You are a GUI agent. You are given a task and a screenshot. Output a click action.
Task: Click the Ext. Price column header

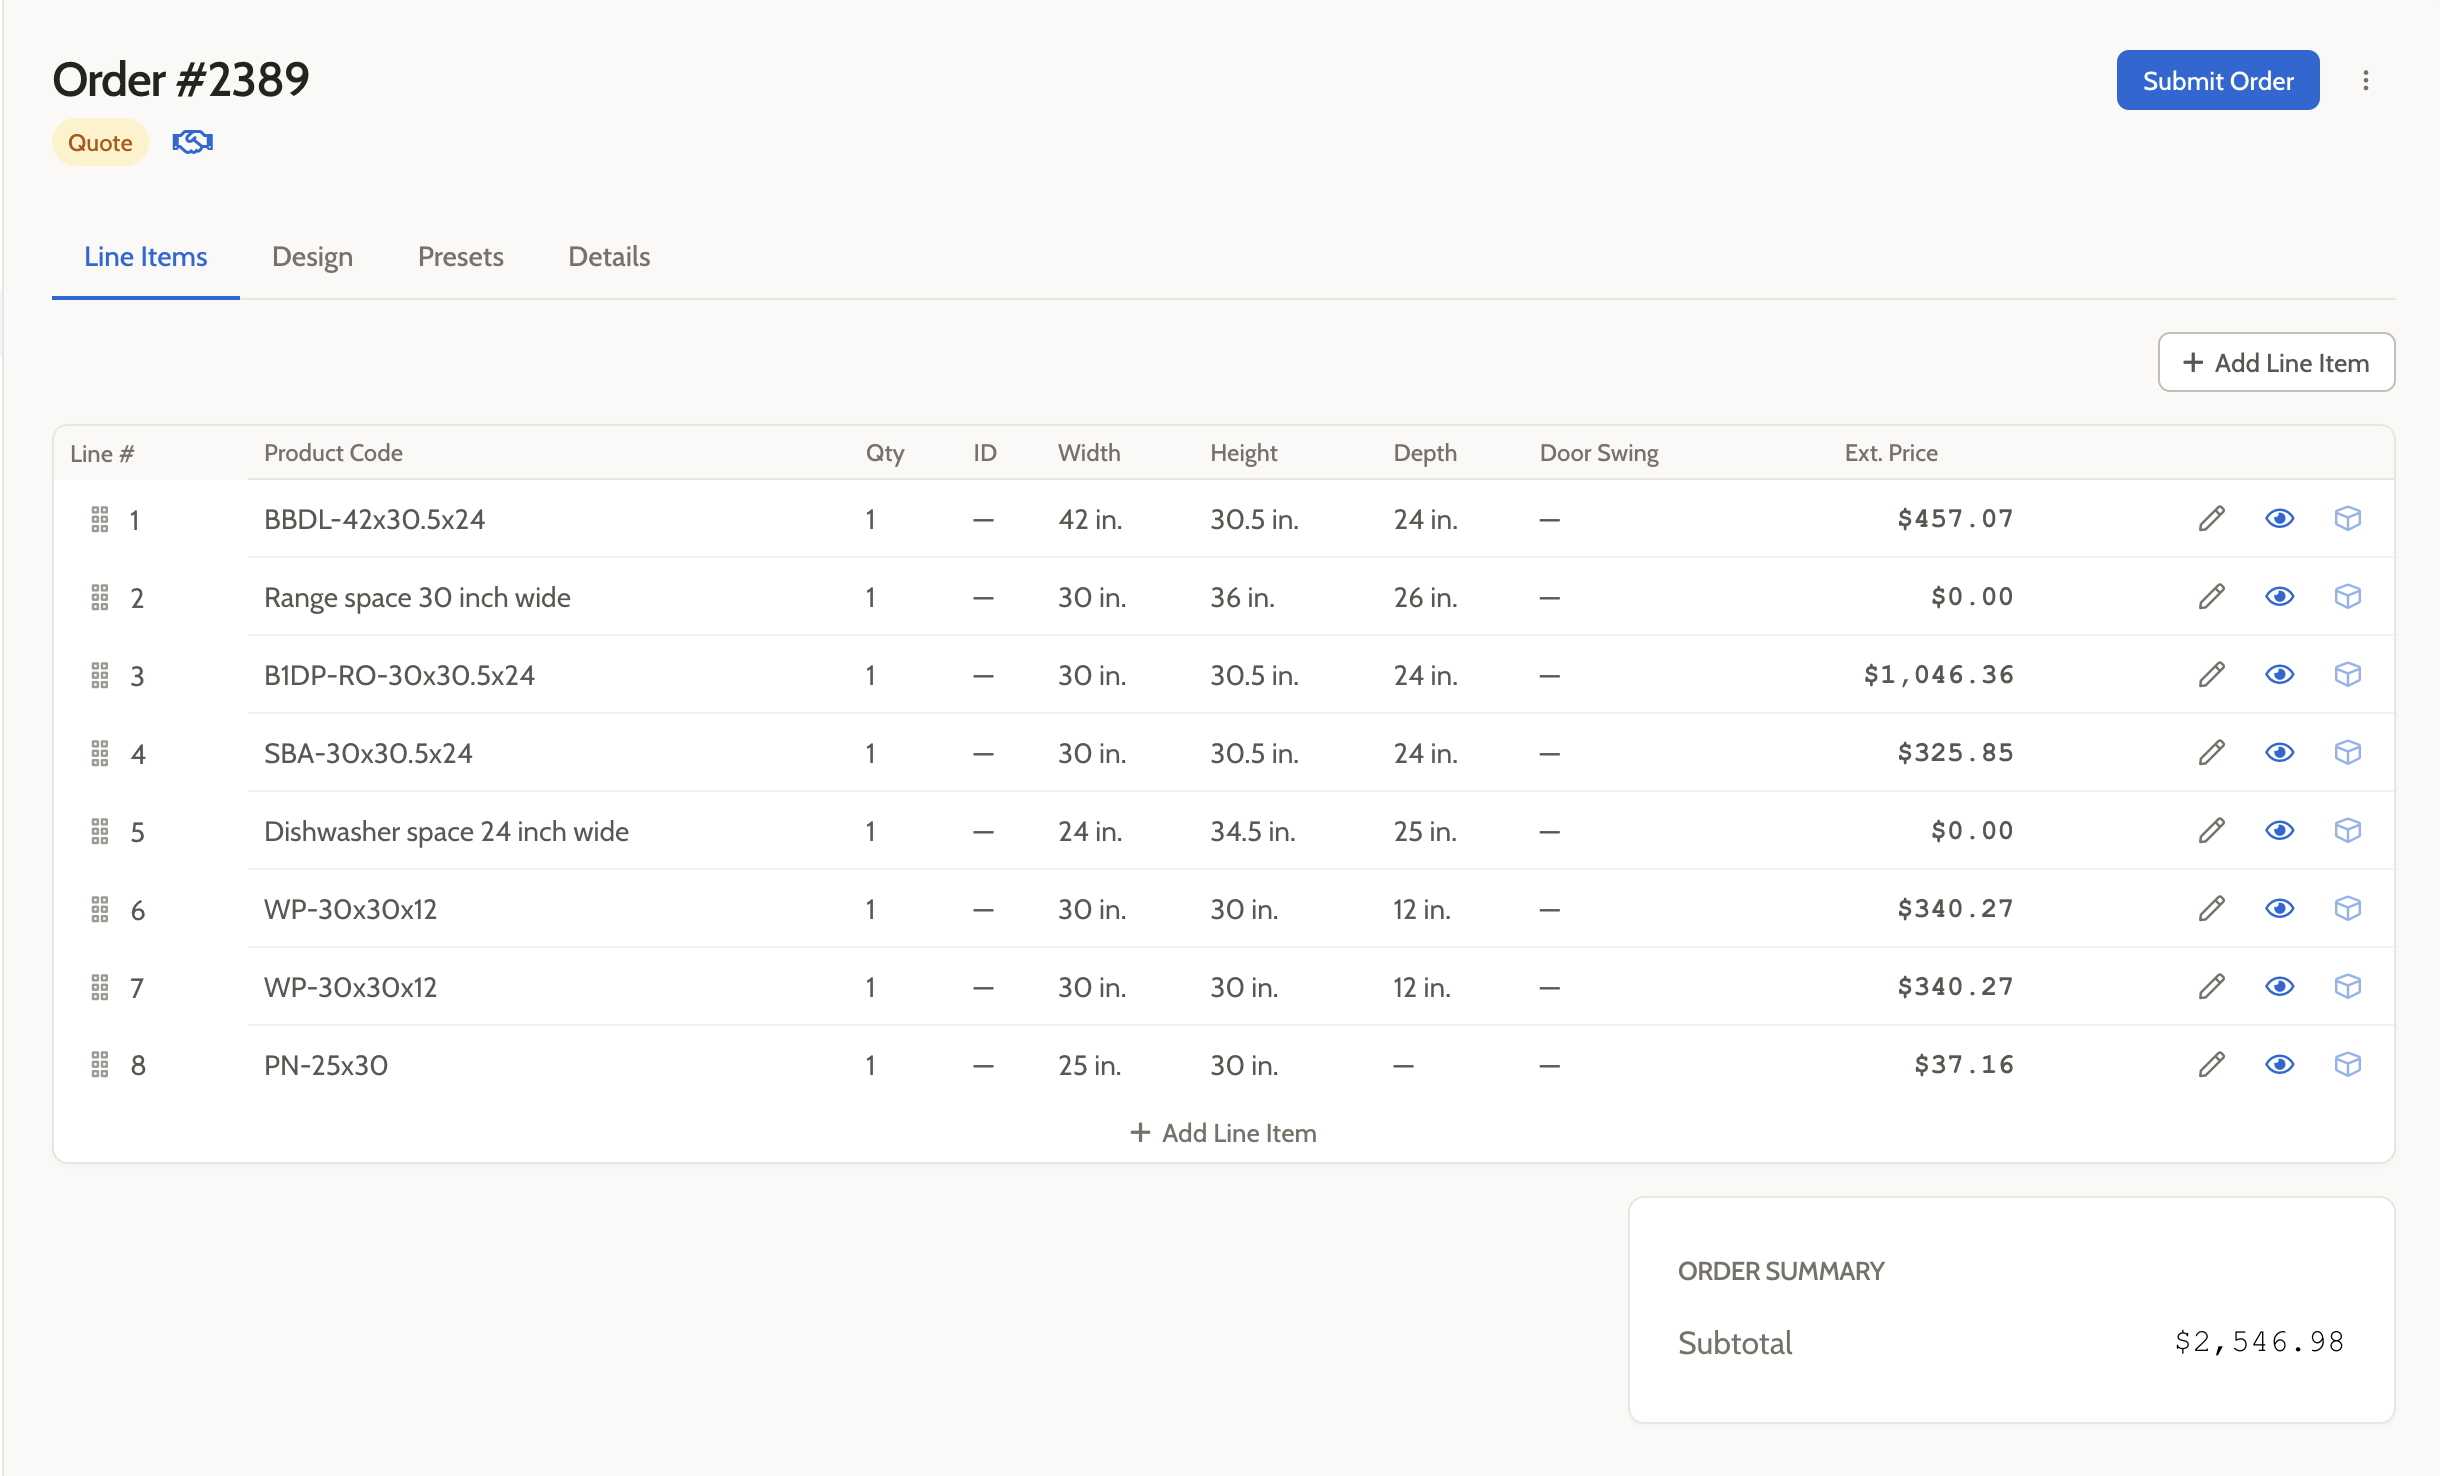click(x=1891, y=453)
